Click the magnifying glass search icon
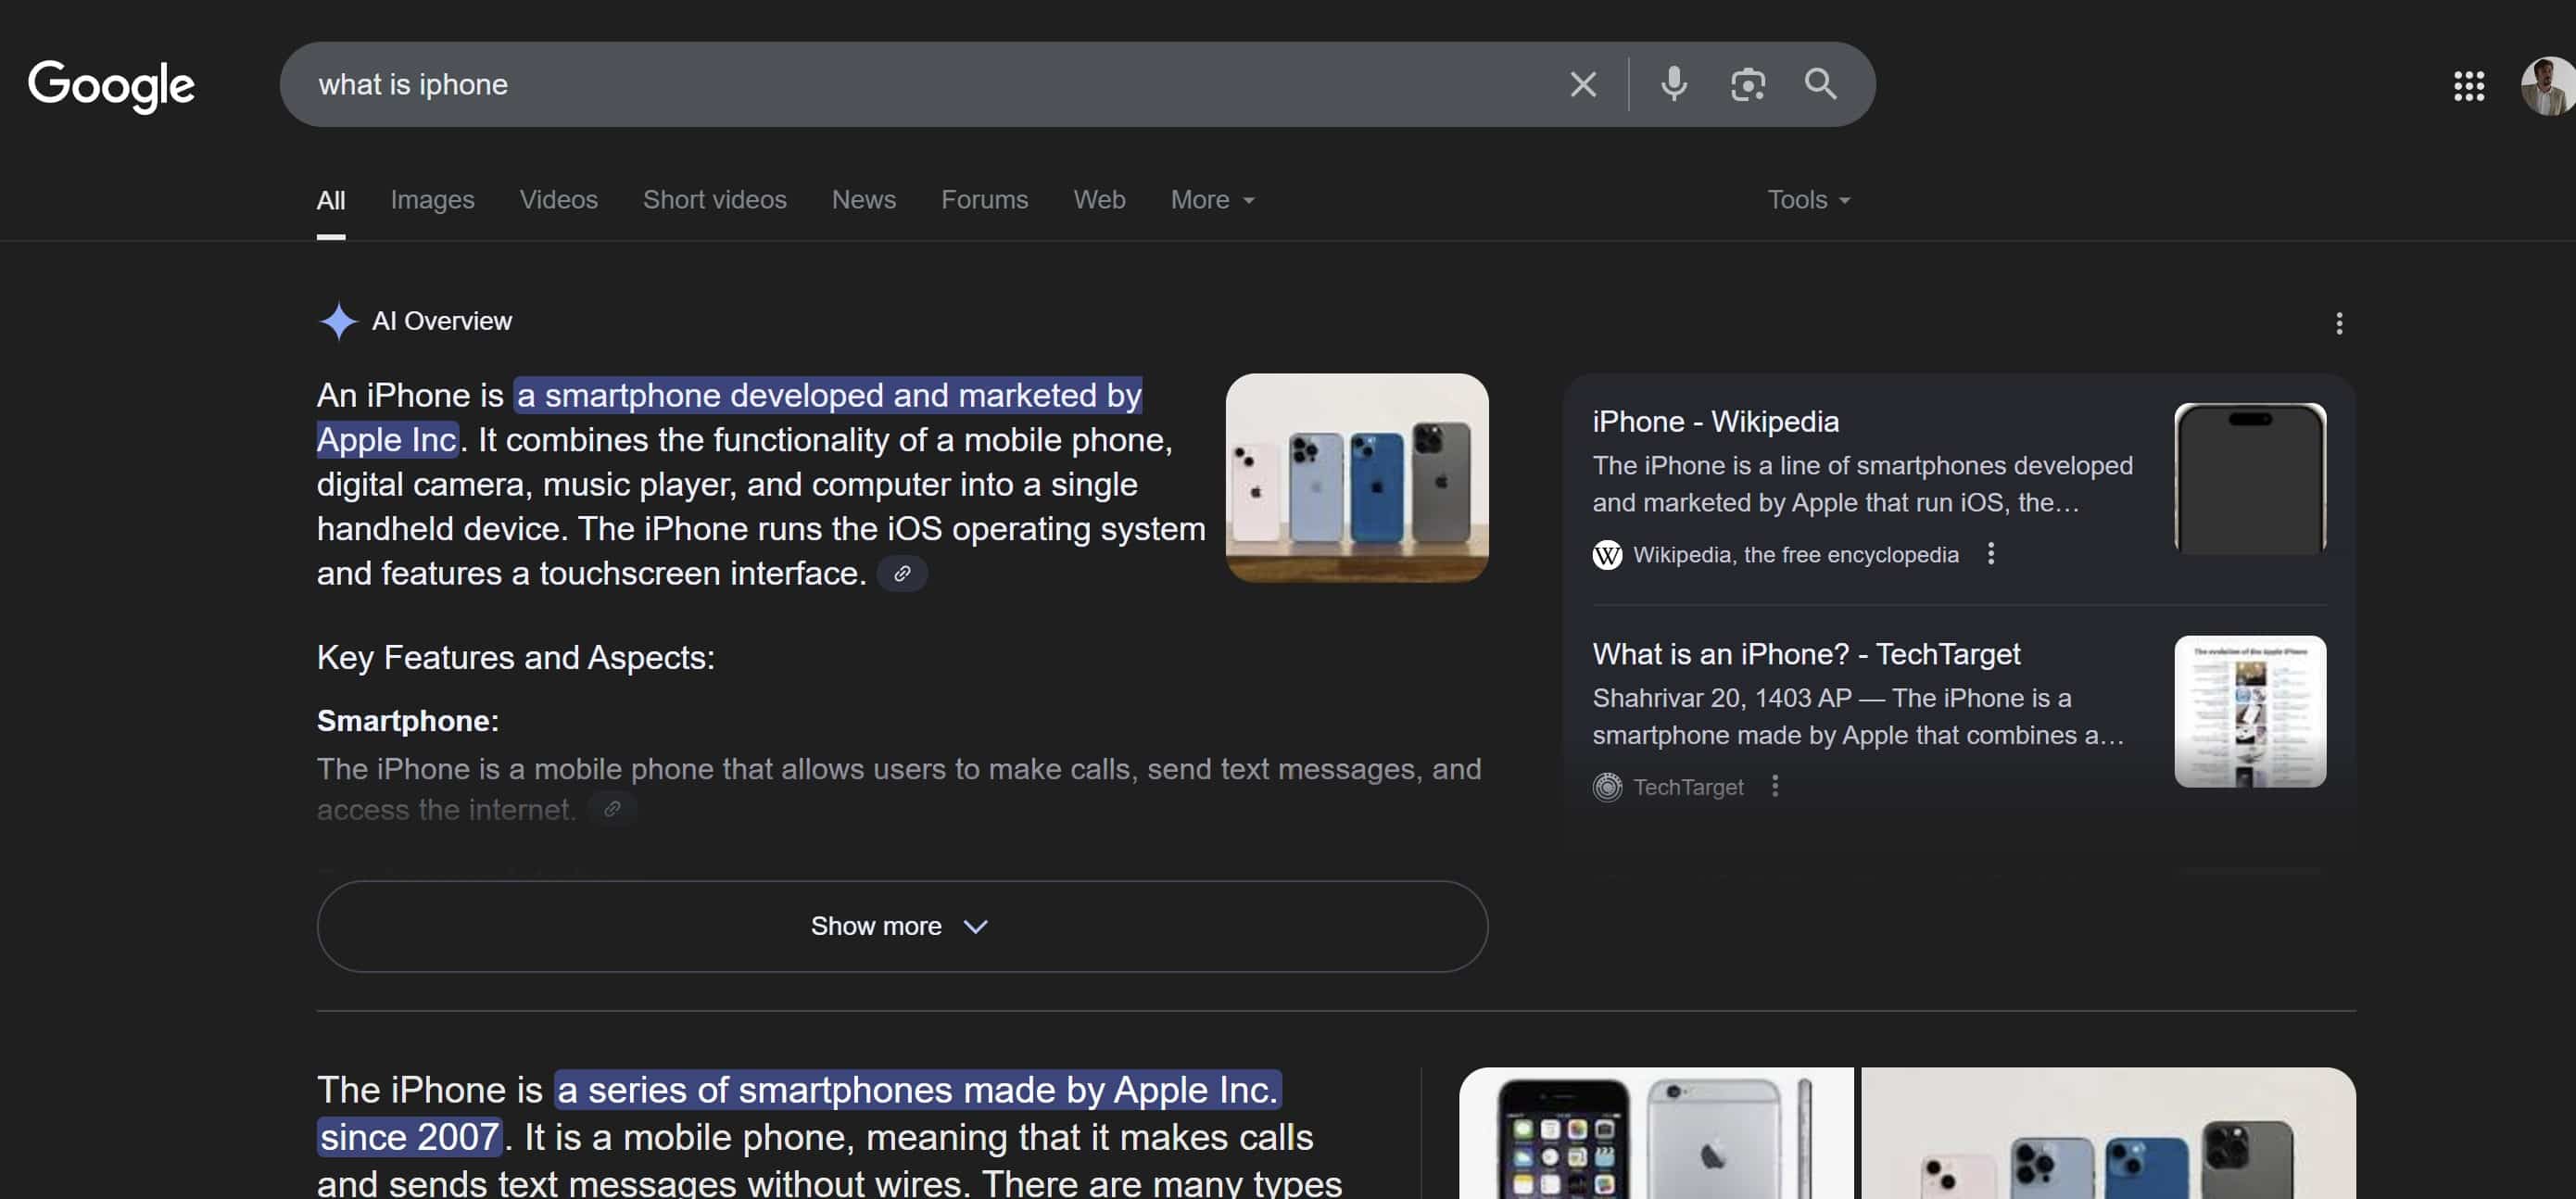Screen dimensions: 2576x1199 pyautogui.click(x=1820, y=84)
